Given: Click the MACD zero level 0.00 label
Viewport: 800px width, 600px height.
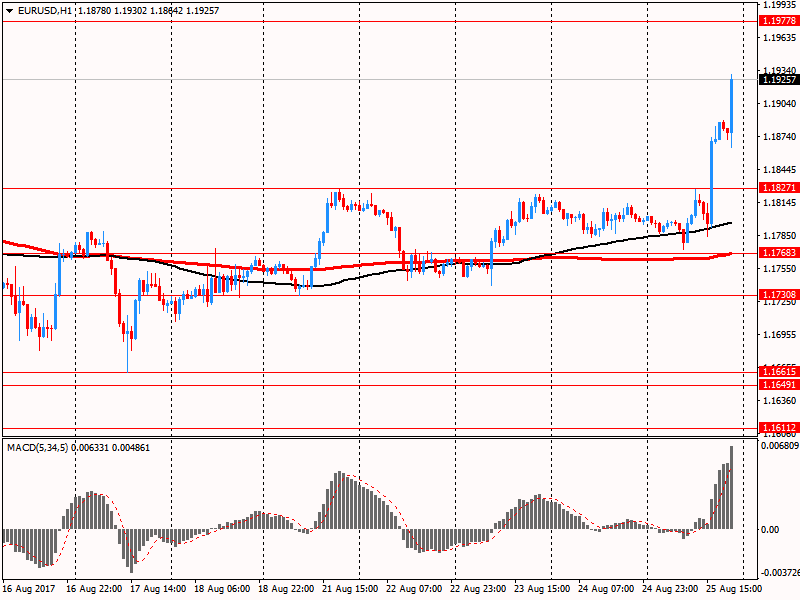Looking at the screenshot, I should (770, 530).
